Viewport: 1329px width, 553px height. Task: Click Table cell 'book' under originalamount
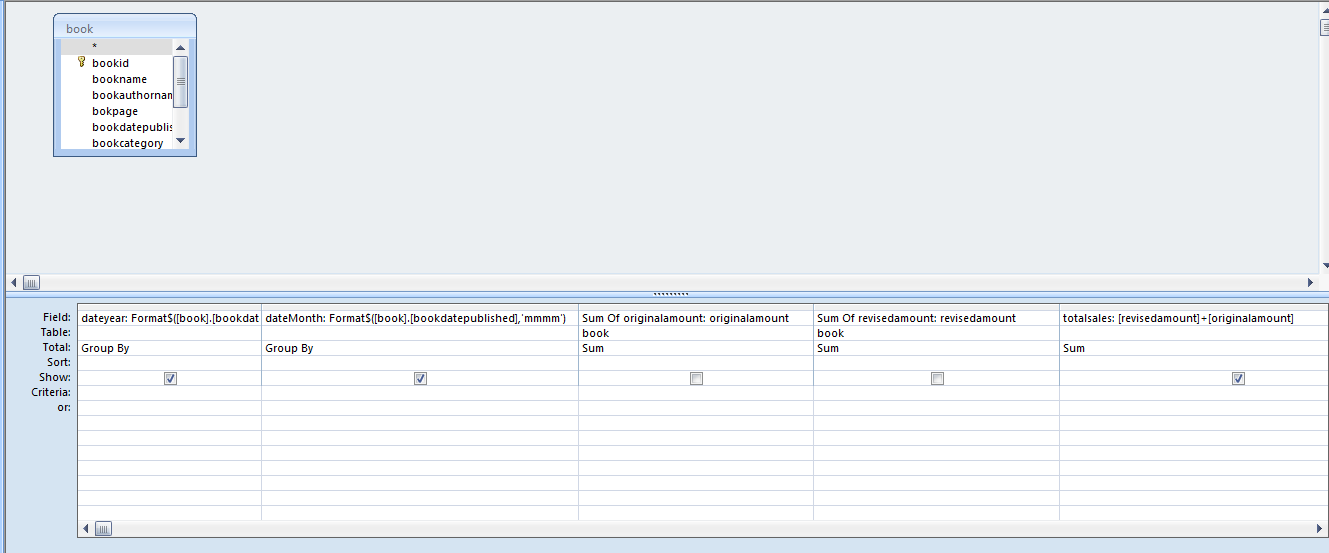click(696, 333)
